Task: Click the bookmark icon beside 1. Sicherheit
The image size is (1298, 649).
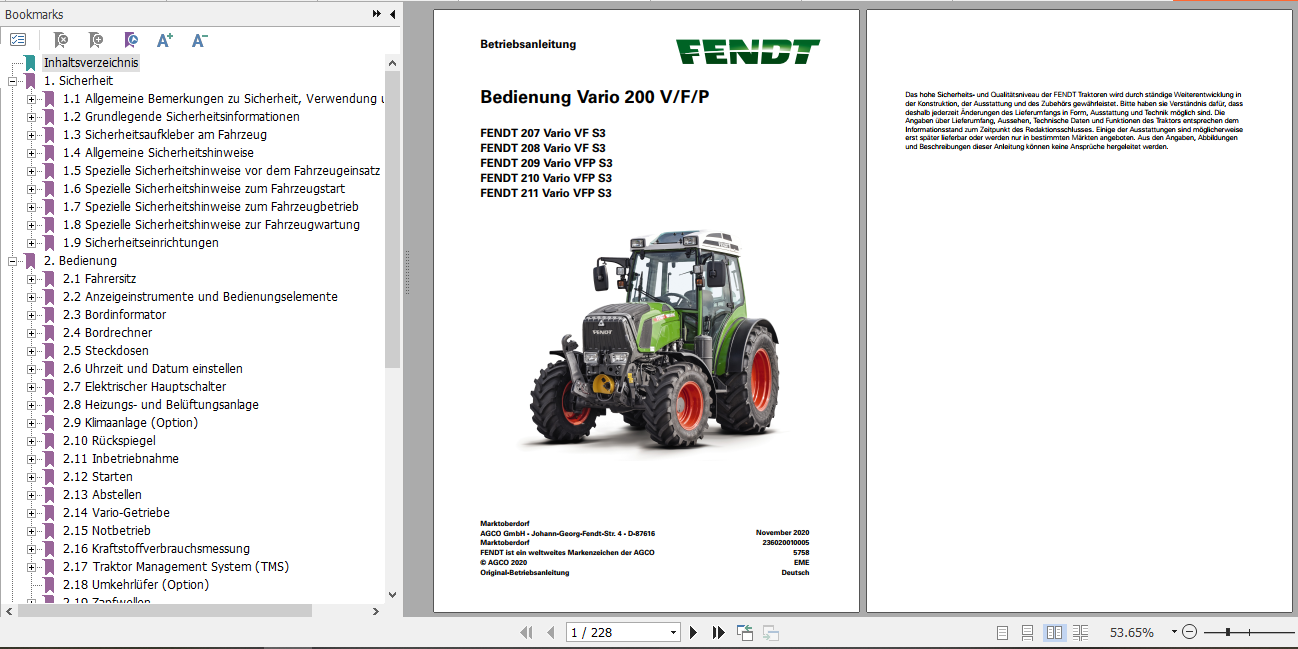Action: pos(31,81)
